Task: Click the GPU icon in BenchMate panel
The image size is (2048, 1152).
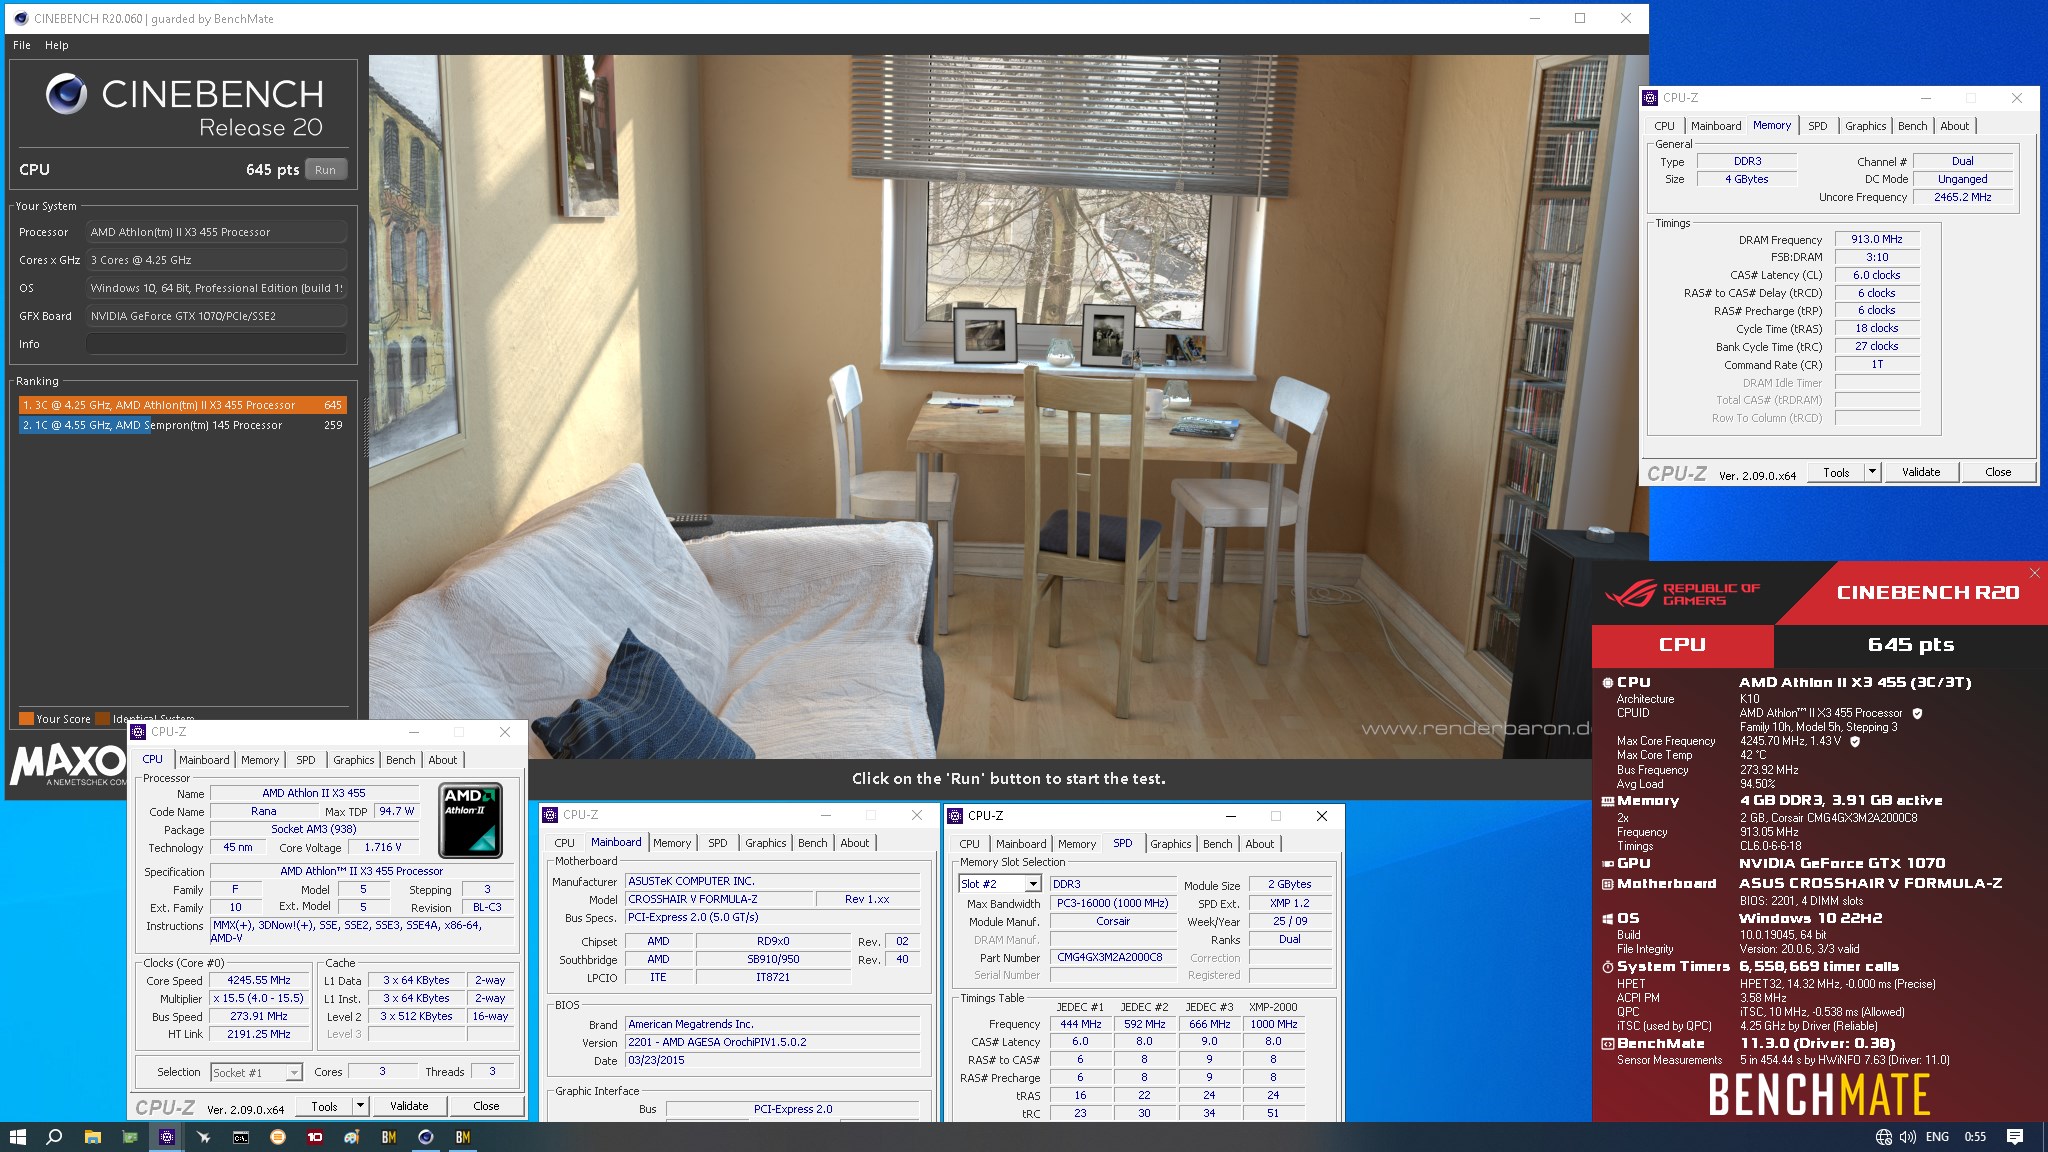Action: (1608, 864)
